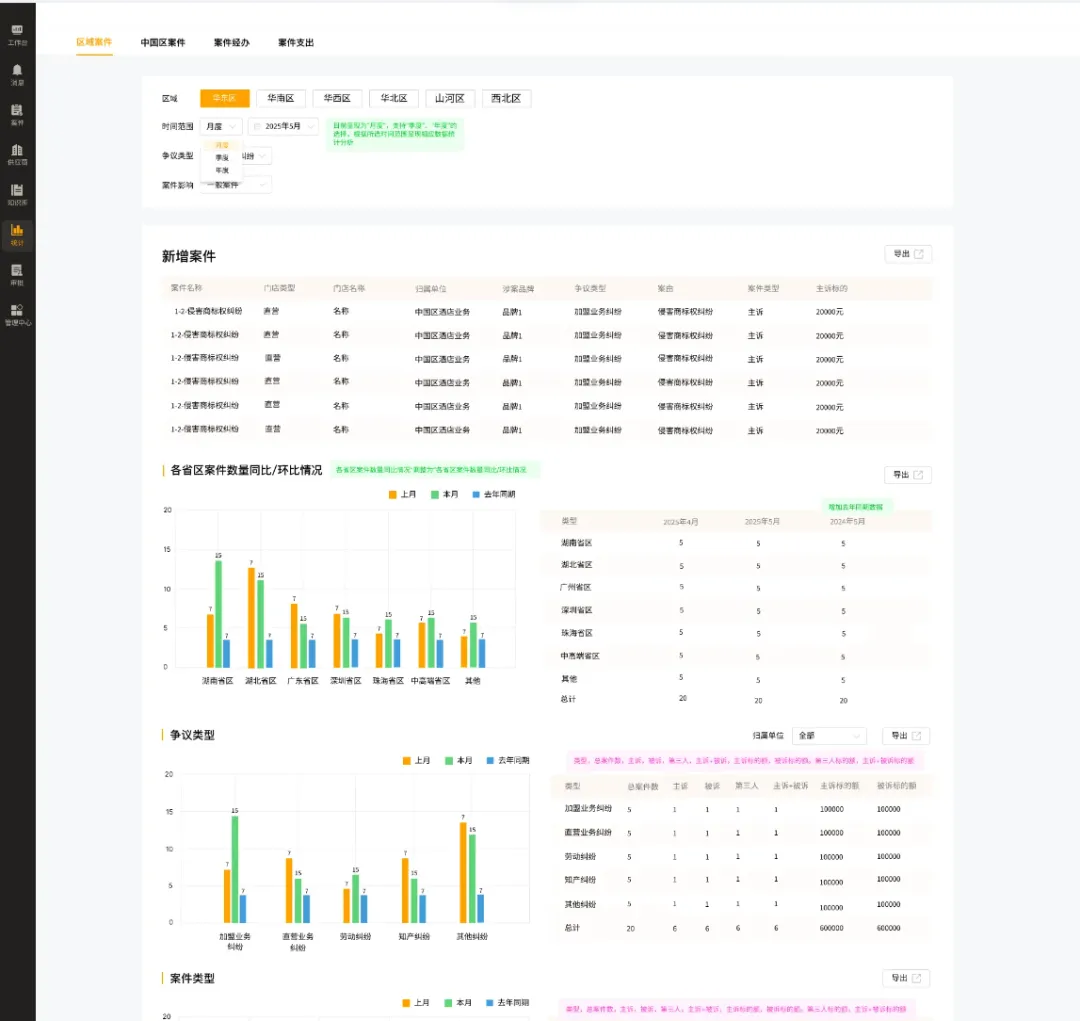Switch to the 中国区案件 tab

162,43
